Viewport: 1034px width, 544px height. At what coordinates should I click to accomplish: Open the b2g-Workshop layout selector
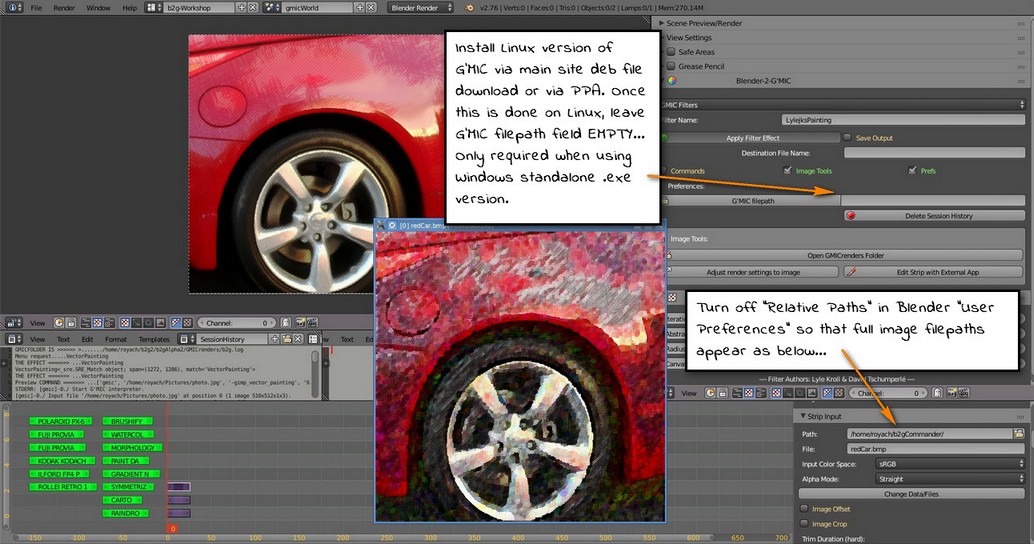pos(198,7)
